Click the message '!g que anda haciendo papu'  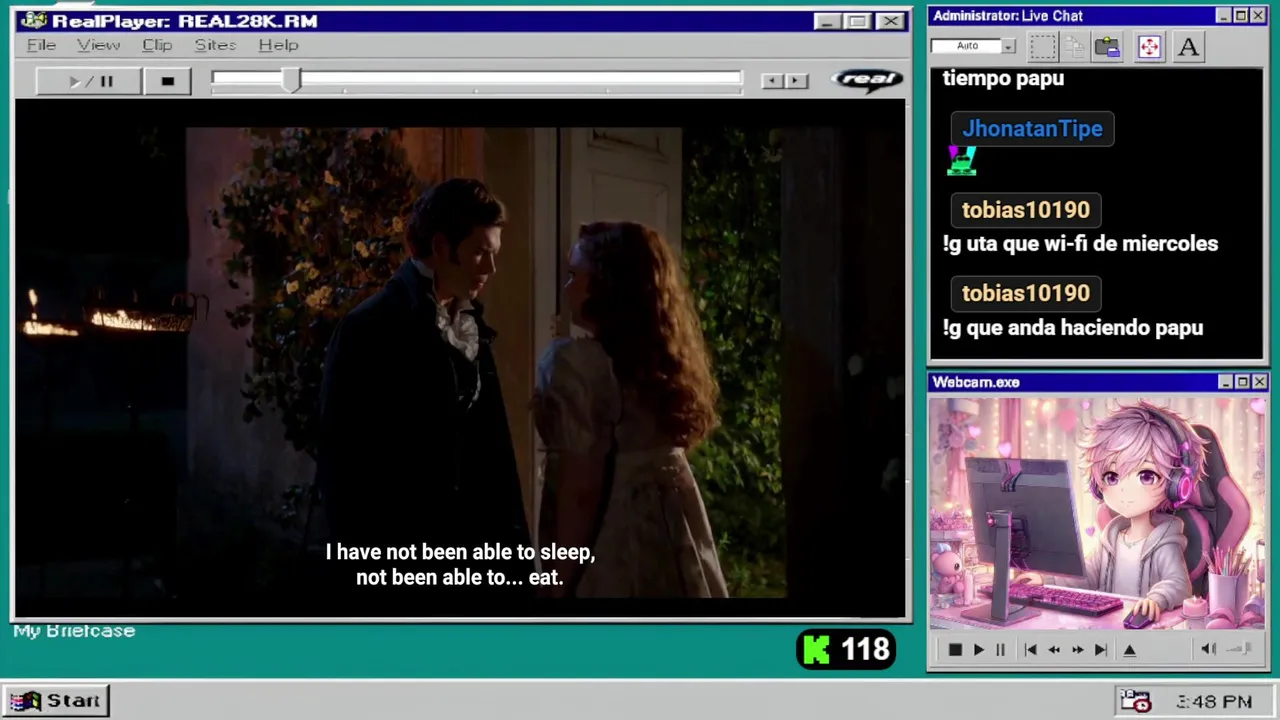click(1072, 328)
